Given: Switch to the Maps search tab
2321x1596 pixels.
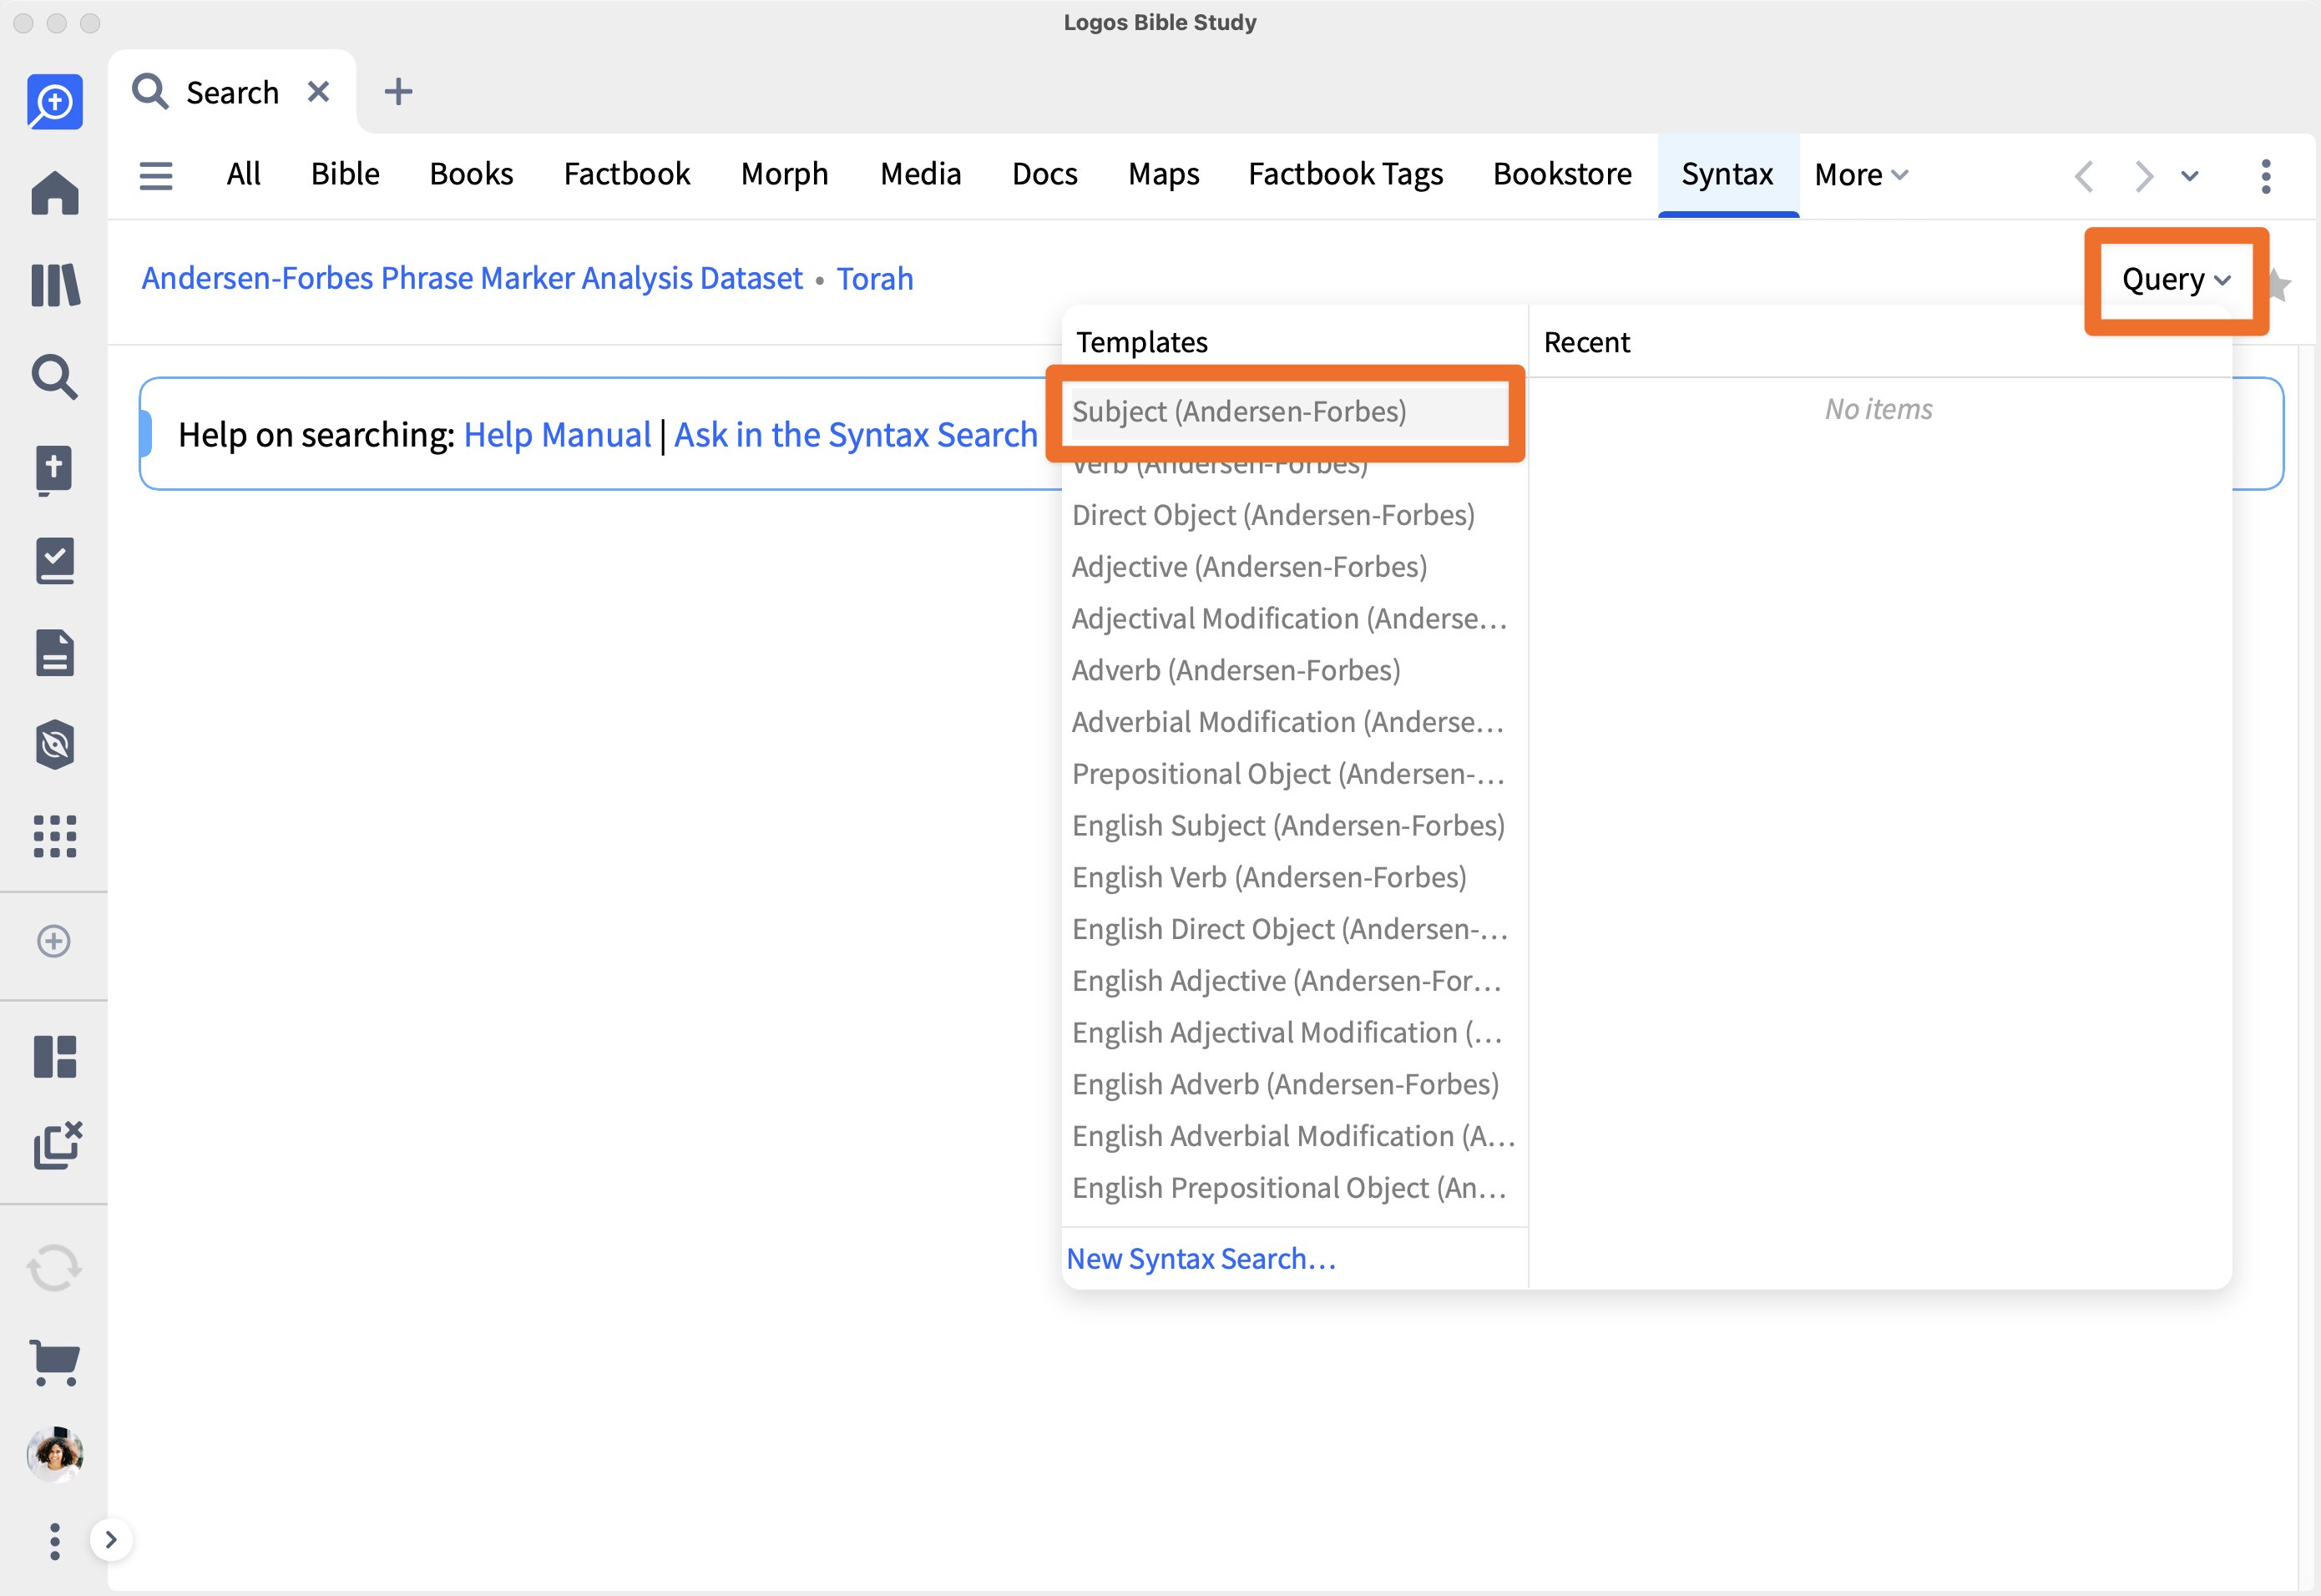Looking at the screenshot, I should (x=1163, y=174).
